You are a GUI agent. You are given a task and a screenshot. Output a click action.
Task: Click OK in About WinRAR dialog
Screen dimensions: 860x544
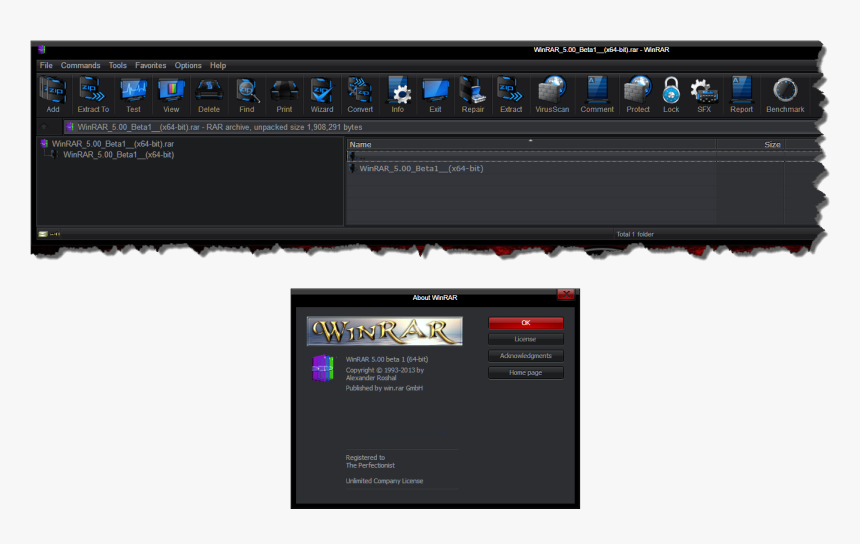point(525,323)
